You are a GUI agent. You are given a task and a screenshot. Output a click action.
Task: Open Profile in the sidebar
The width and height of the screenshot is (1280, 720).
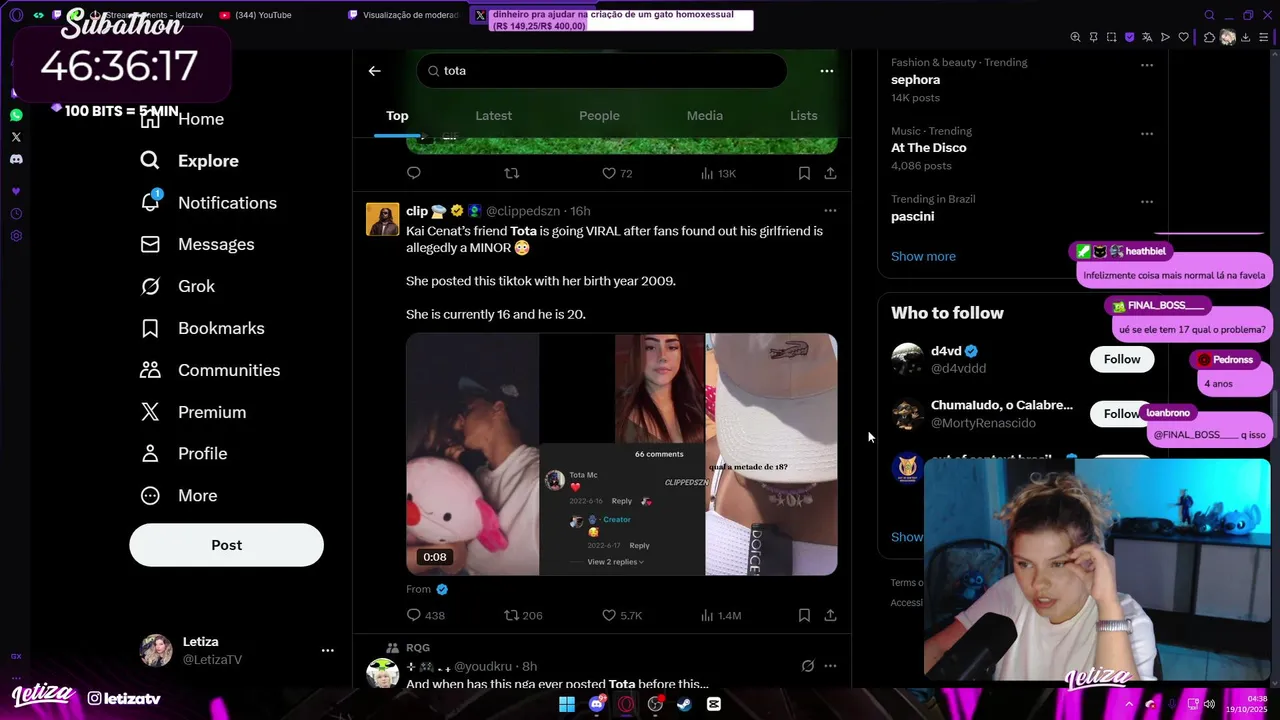[184, 454]
